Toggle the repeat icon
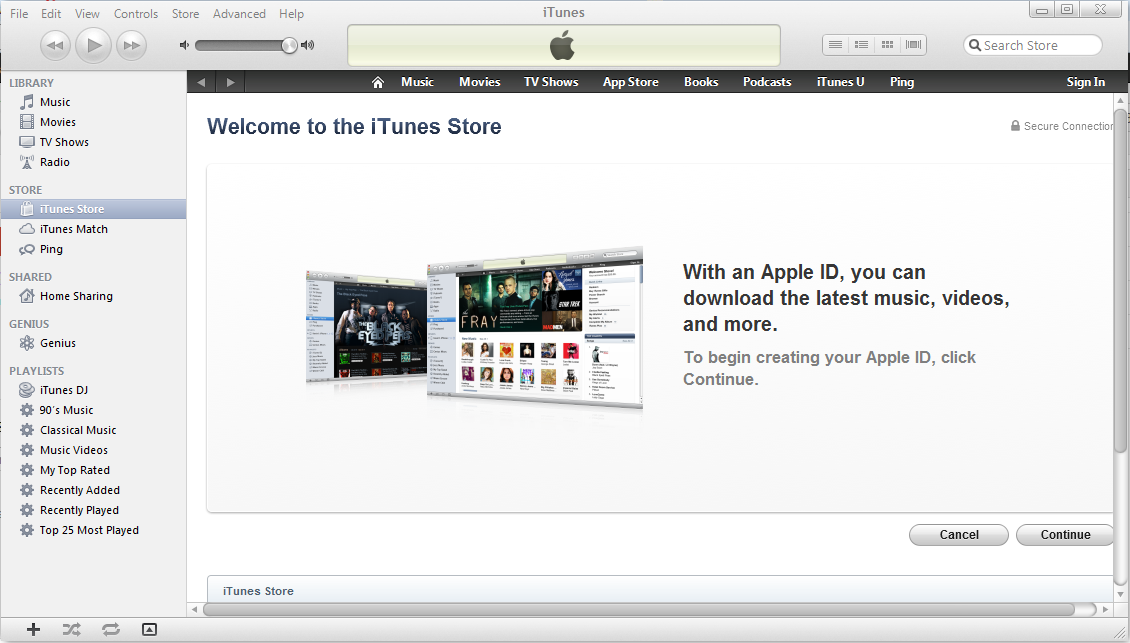The image size is (1130, 643). click(110, 629)
